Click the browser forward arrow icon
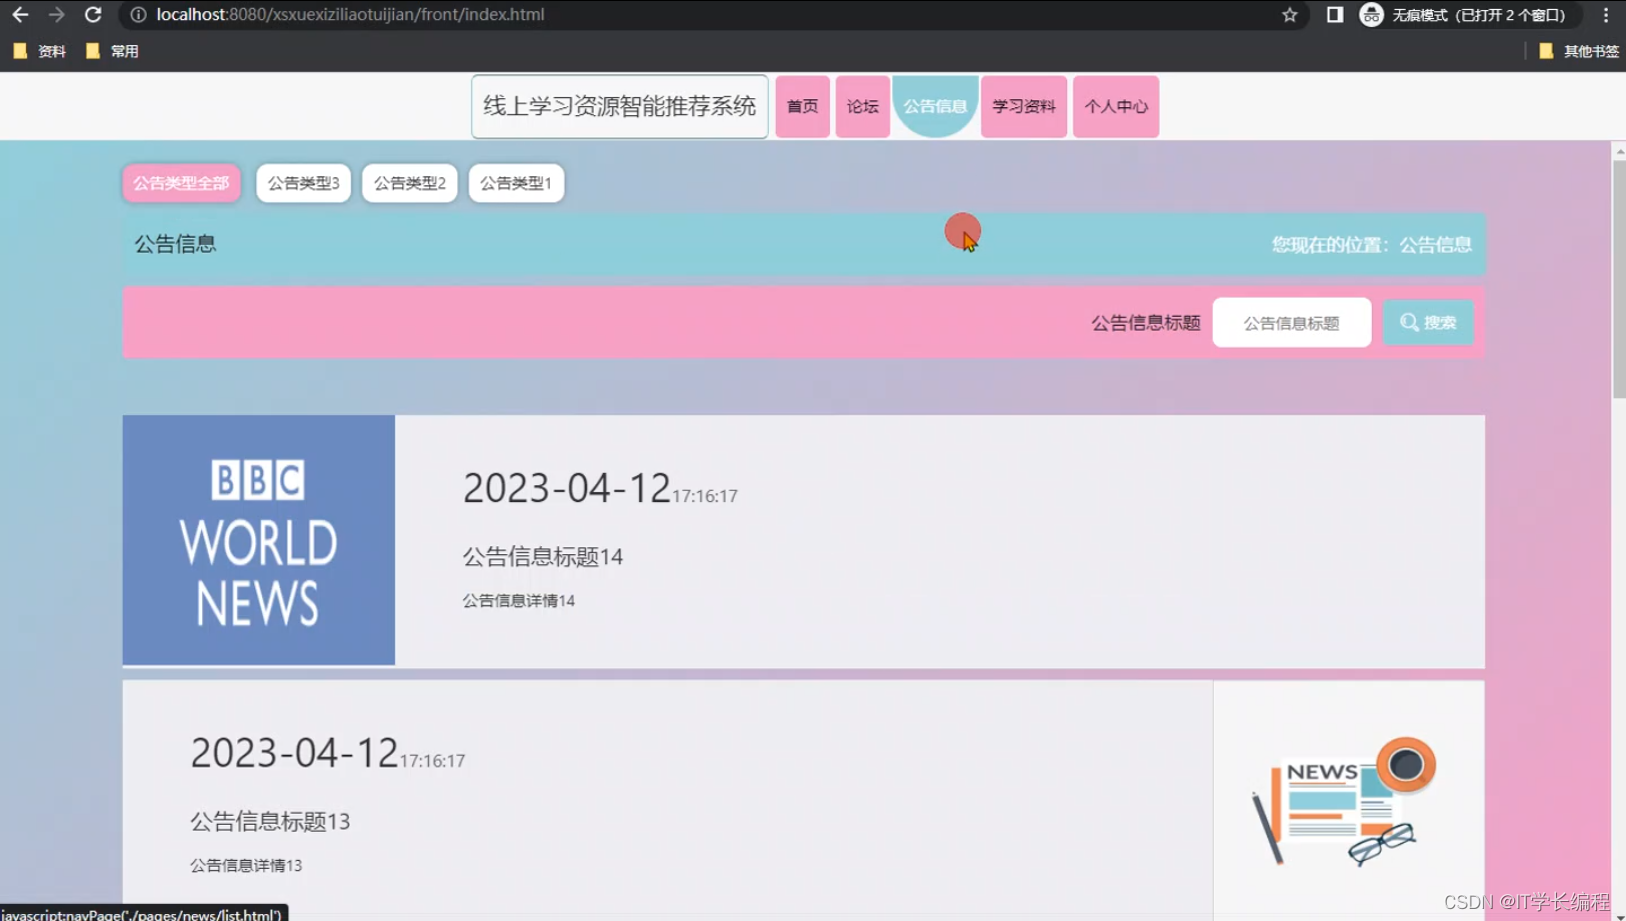This screenshot has width=1626, height=921. pyautogui.click(x=56, y=15)
